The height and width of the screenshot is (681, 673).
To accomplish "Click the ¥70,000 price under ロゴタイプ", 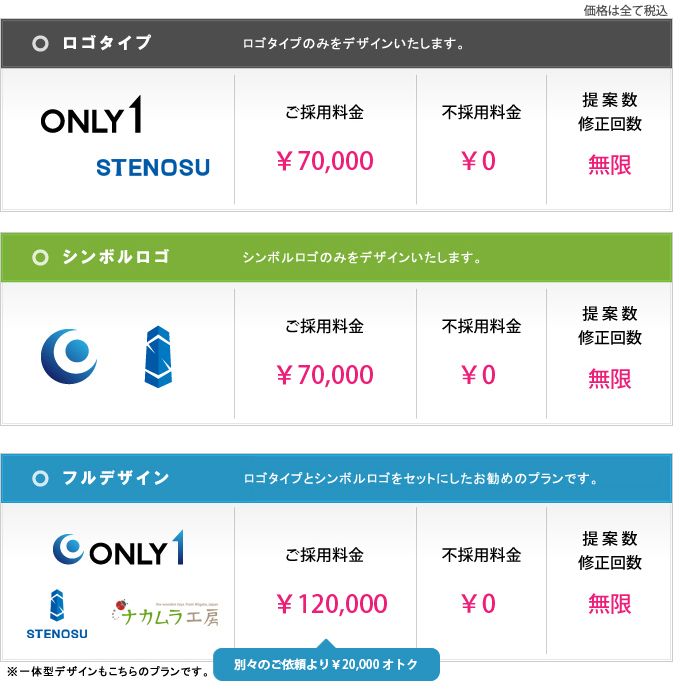I will [x=325, y=161].
